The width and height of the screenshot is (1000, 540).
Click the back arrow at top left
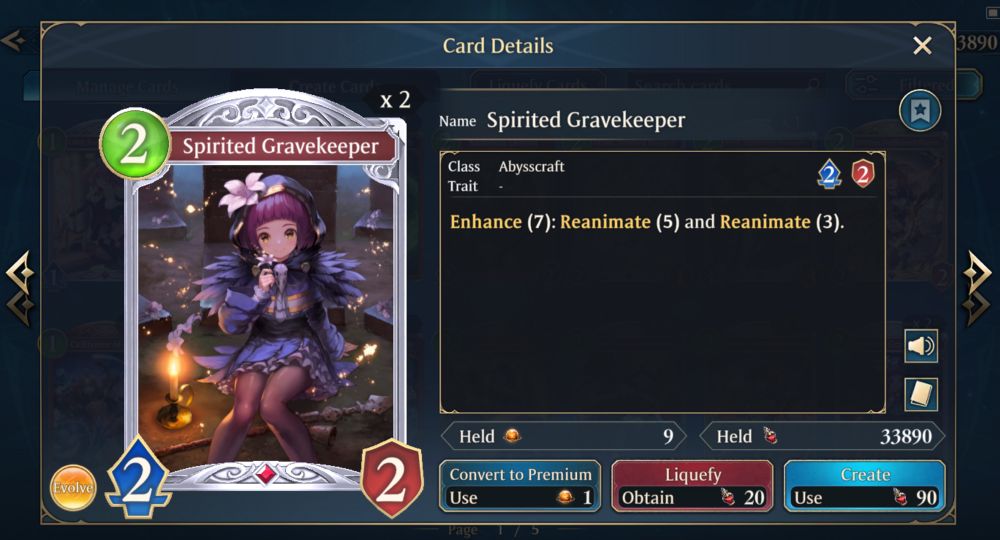[14, 41]
